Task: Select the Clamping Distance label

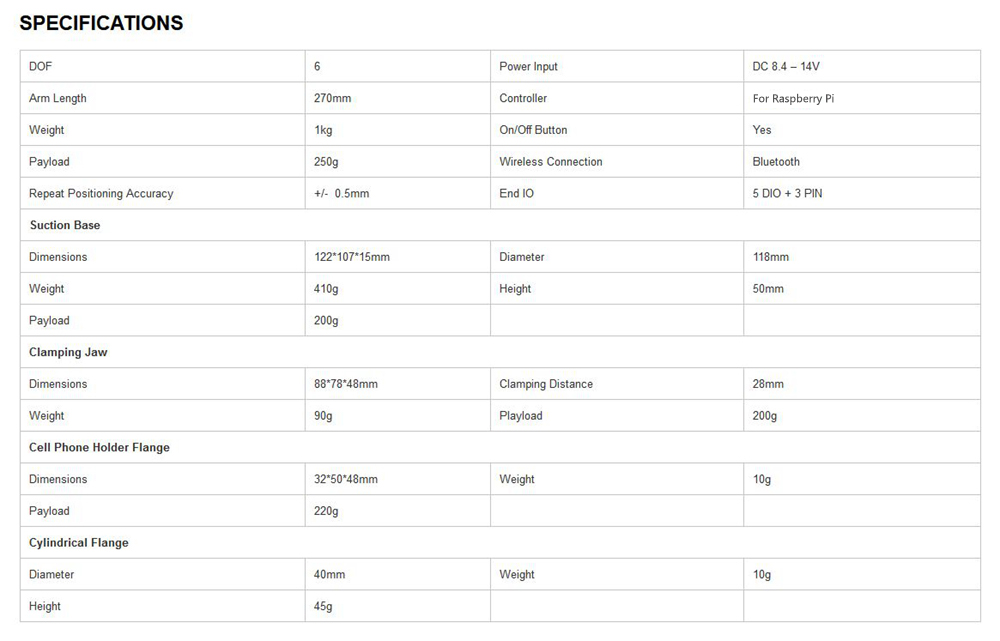Action: [x=546, y=384]
